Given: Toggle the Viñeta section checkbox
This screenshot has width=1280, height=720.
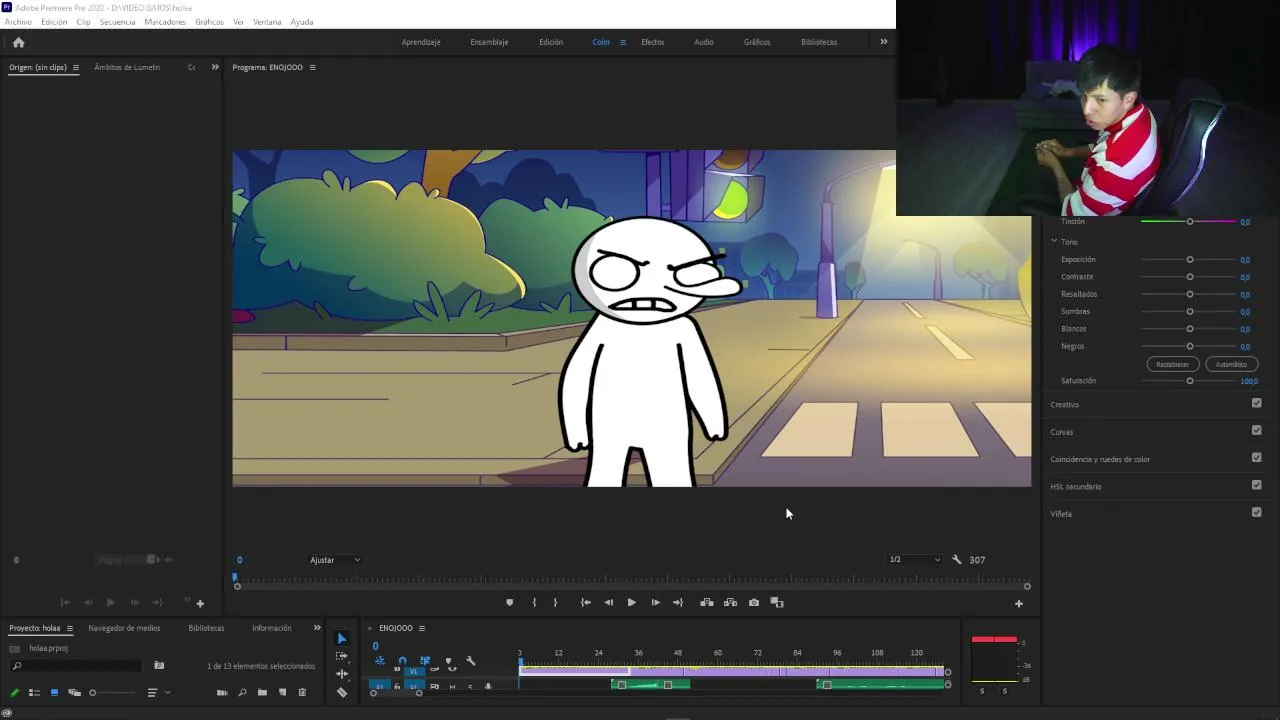Looking at the screenshot, I should click(1256, 512).
